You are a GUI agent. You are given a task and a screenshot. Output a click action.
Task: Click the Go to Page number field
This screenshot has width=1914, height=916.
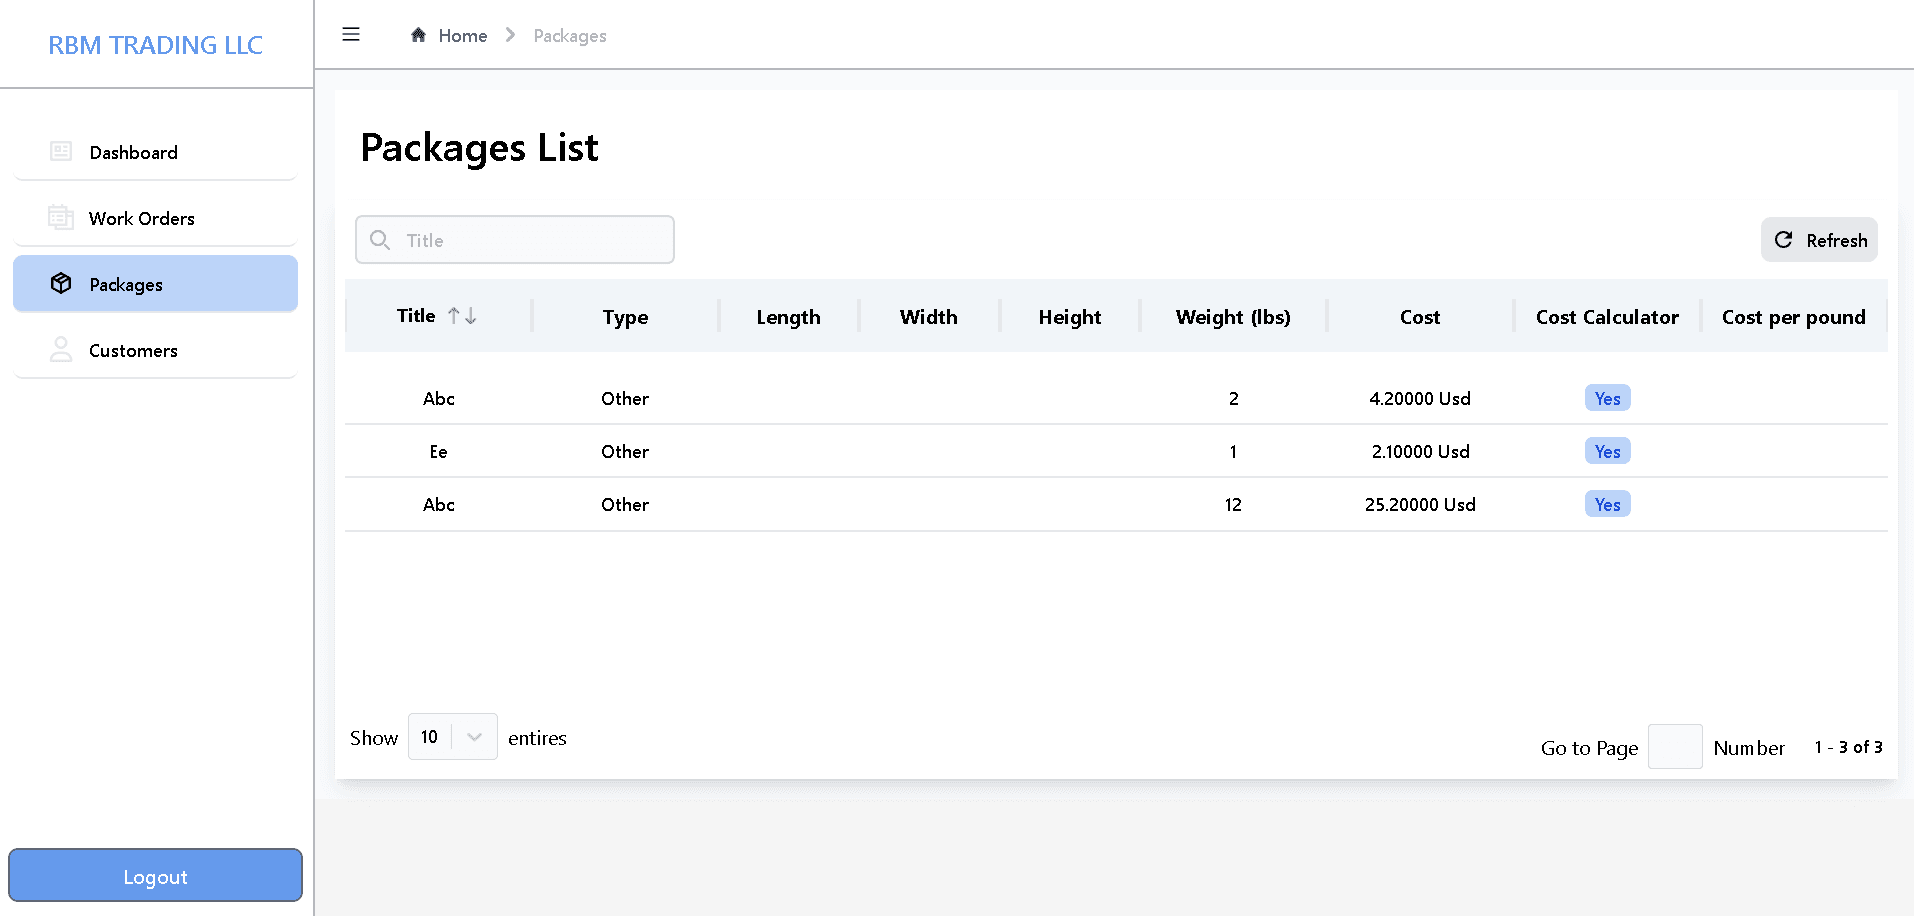(x=1675, y=747)
